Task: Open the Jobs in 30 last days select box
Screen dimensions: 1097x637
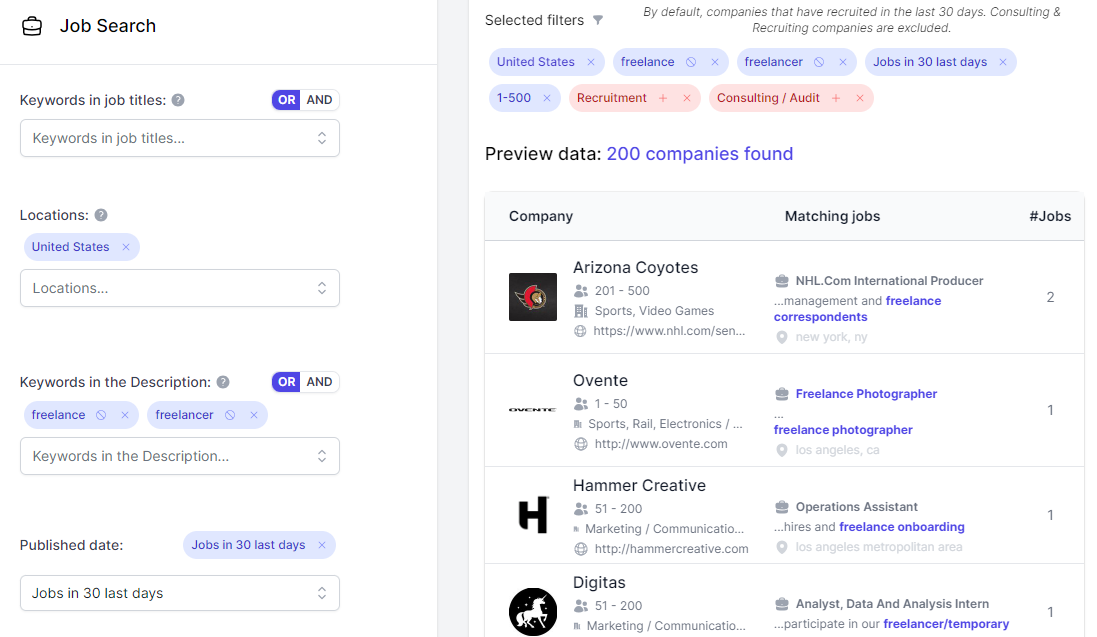Action: point(180,593)
